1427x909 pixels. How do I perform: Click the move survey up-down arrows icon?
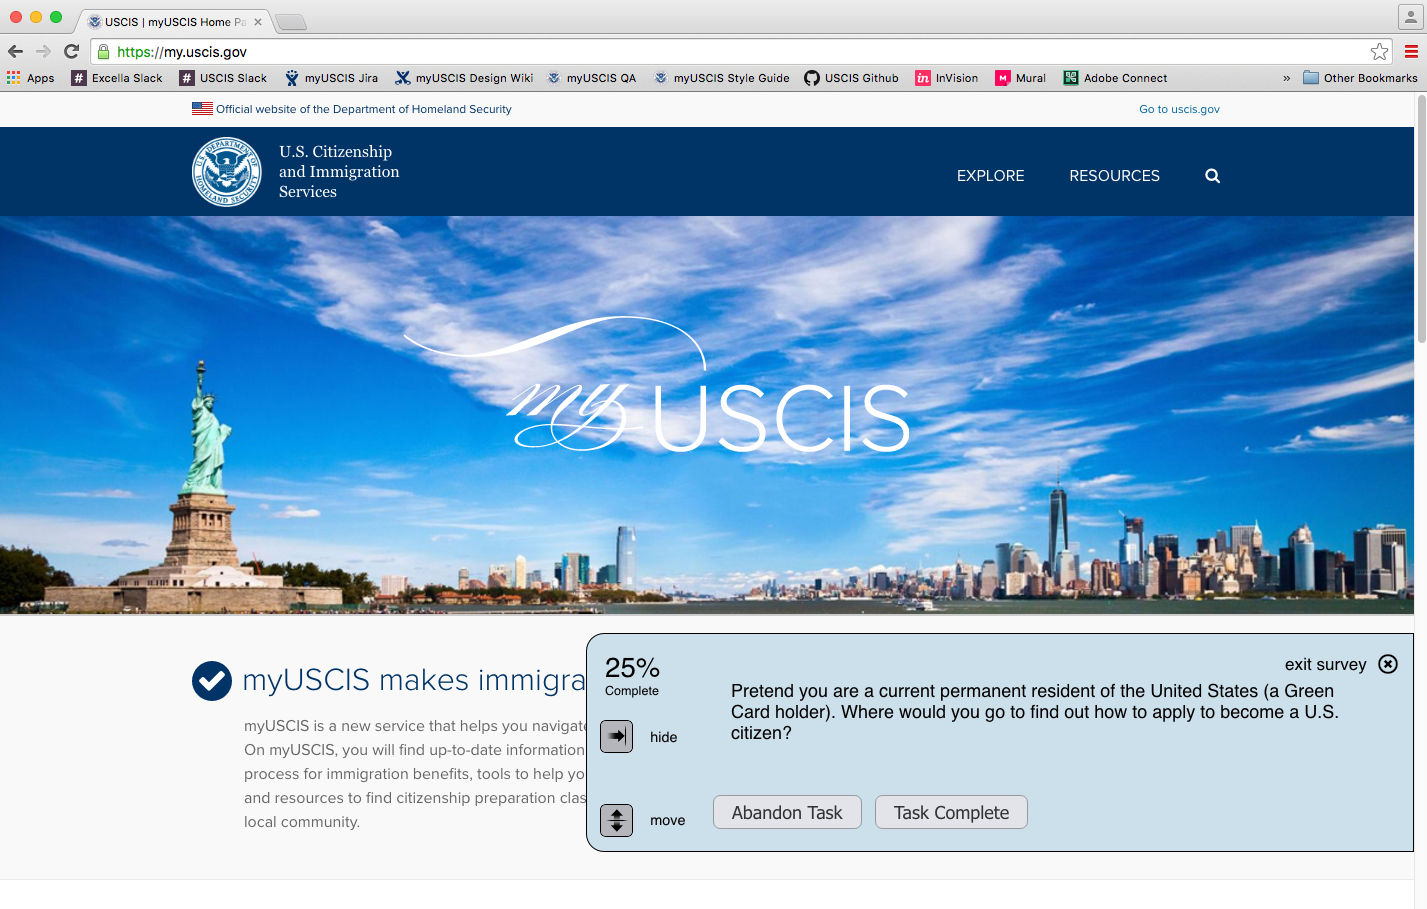[617, 820]
